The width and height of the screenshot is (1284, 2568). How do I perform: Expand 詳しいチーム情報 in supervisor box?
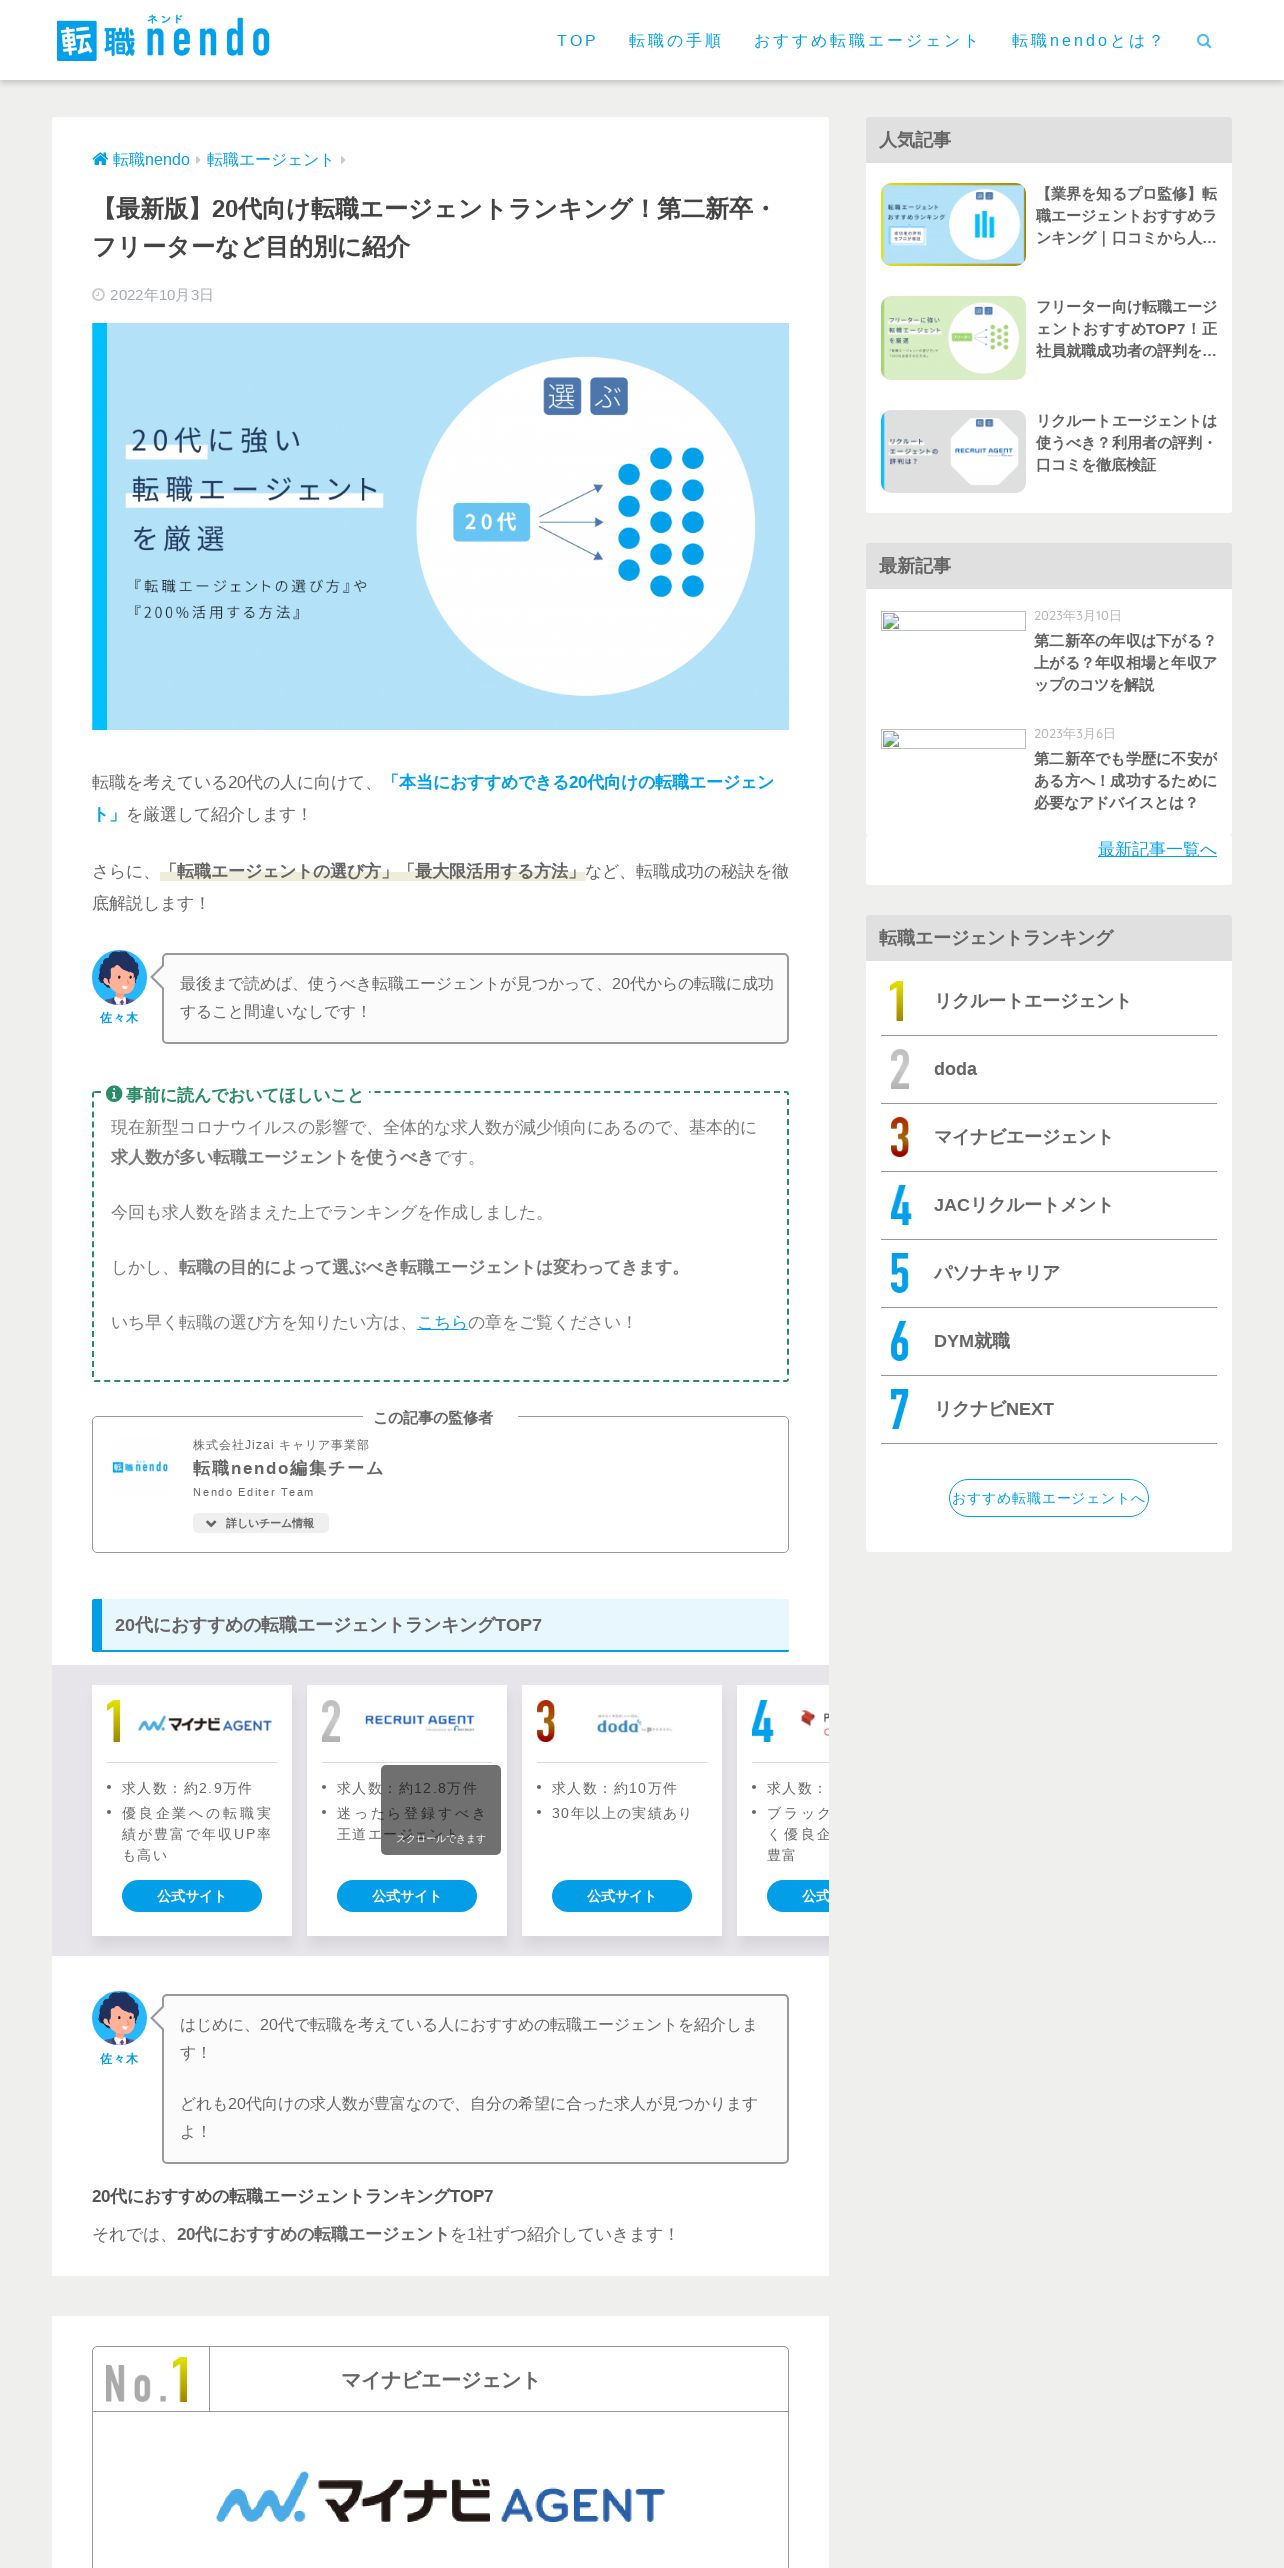pos(261,1523)
